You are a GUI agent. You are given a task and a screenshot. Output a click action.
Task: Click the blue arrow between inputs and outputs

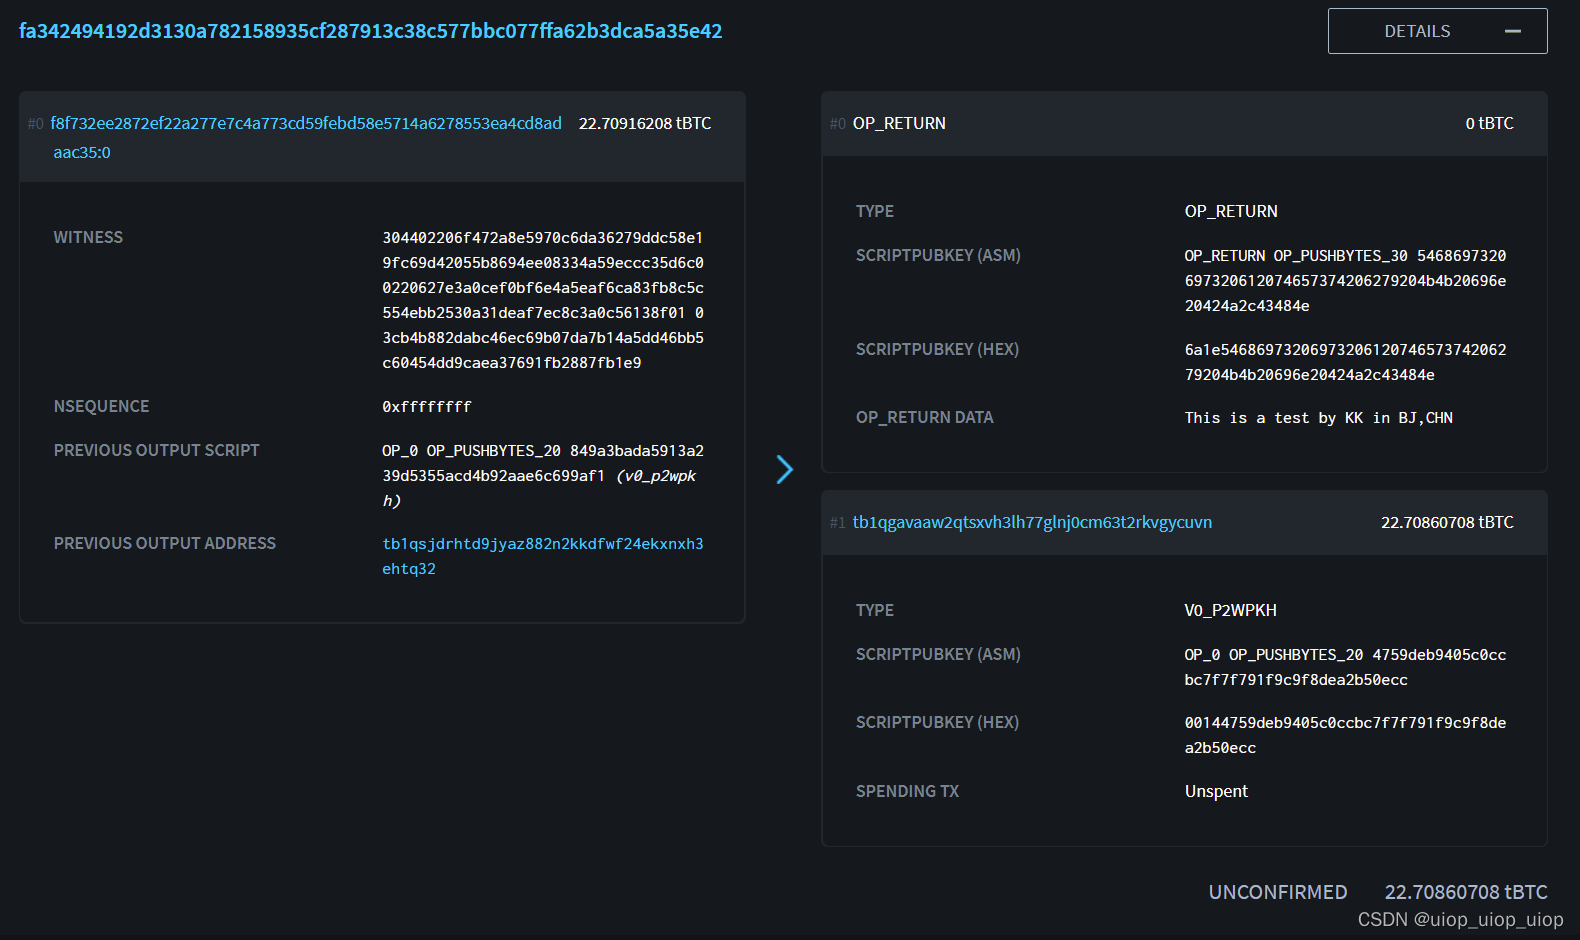click(x=785, y=469)
